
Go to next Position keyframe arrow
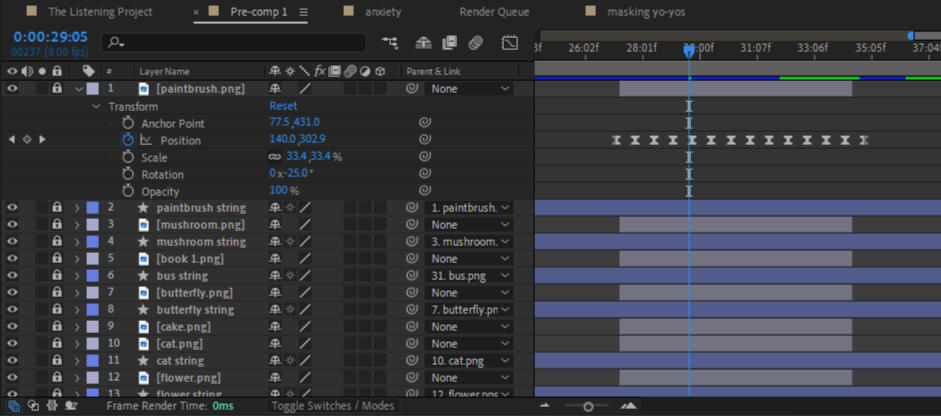click(42, 140)
